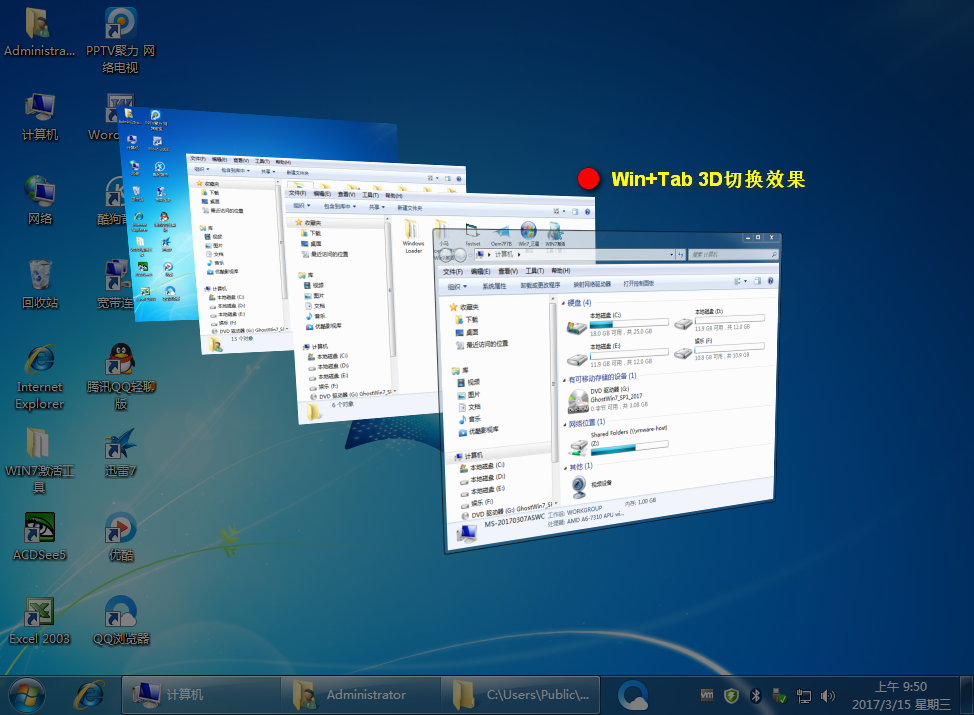Click the network connection tray icon
Screen dimensions: 974x715
coord(804,696)
